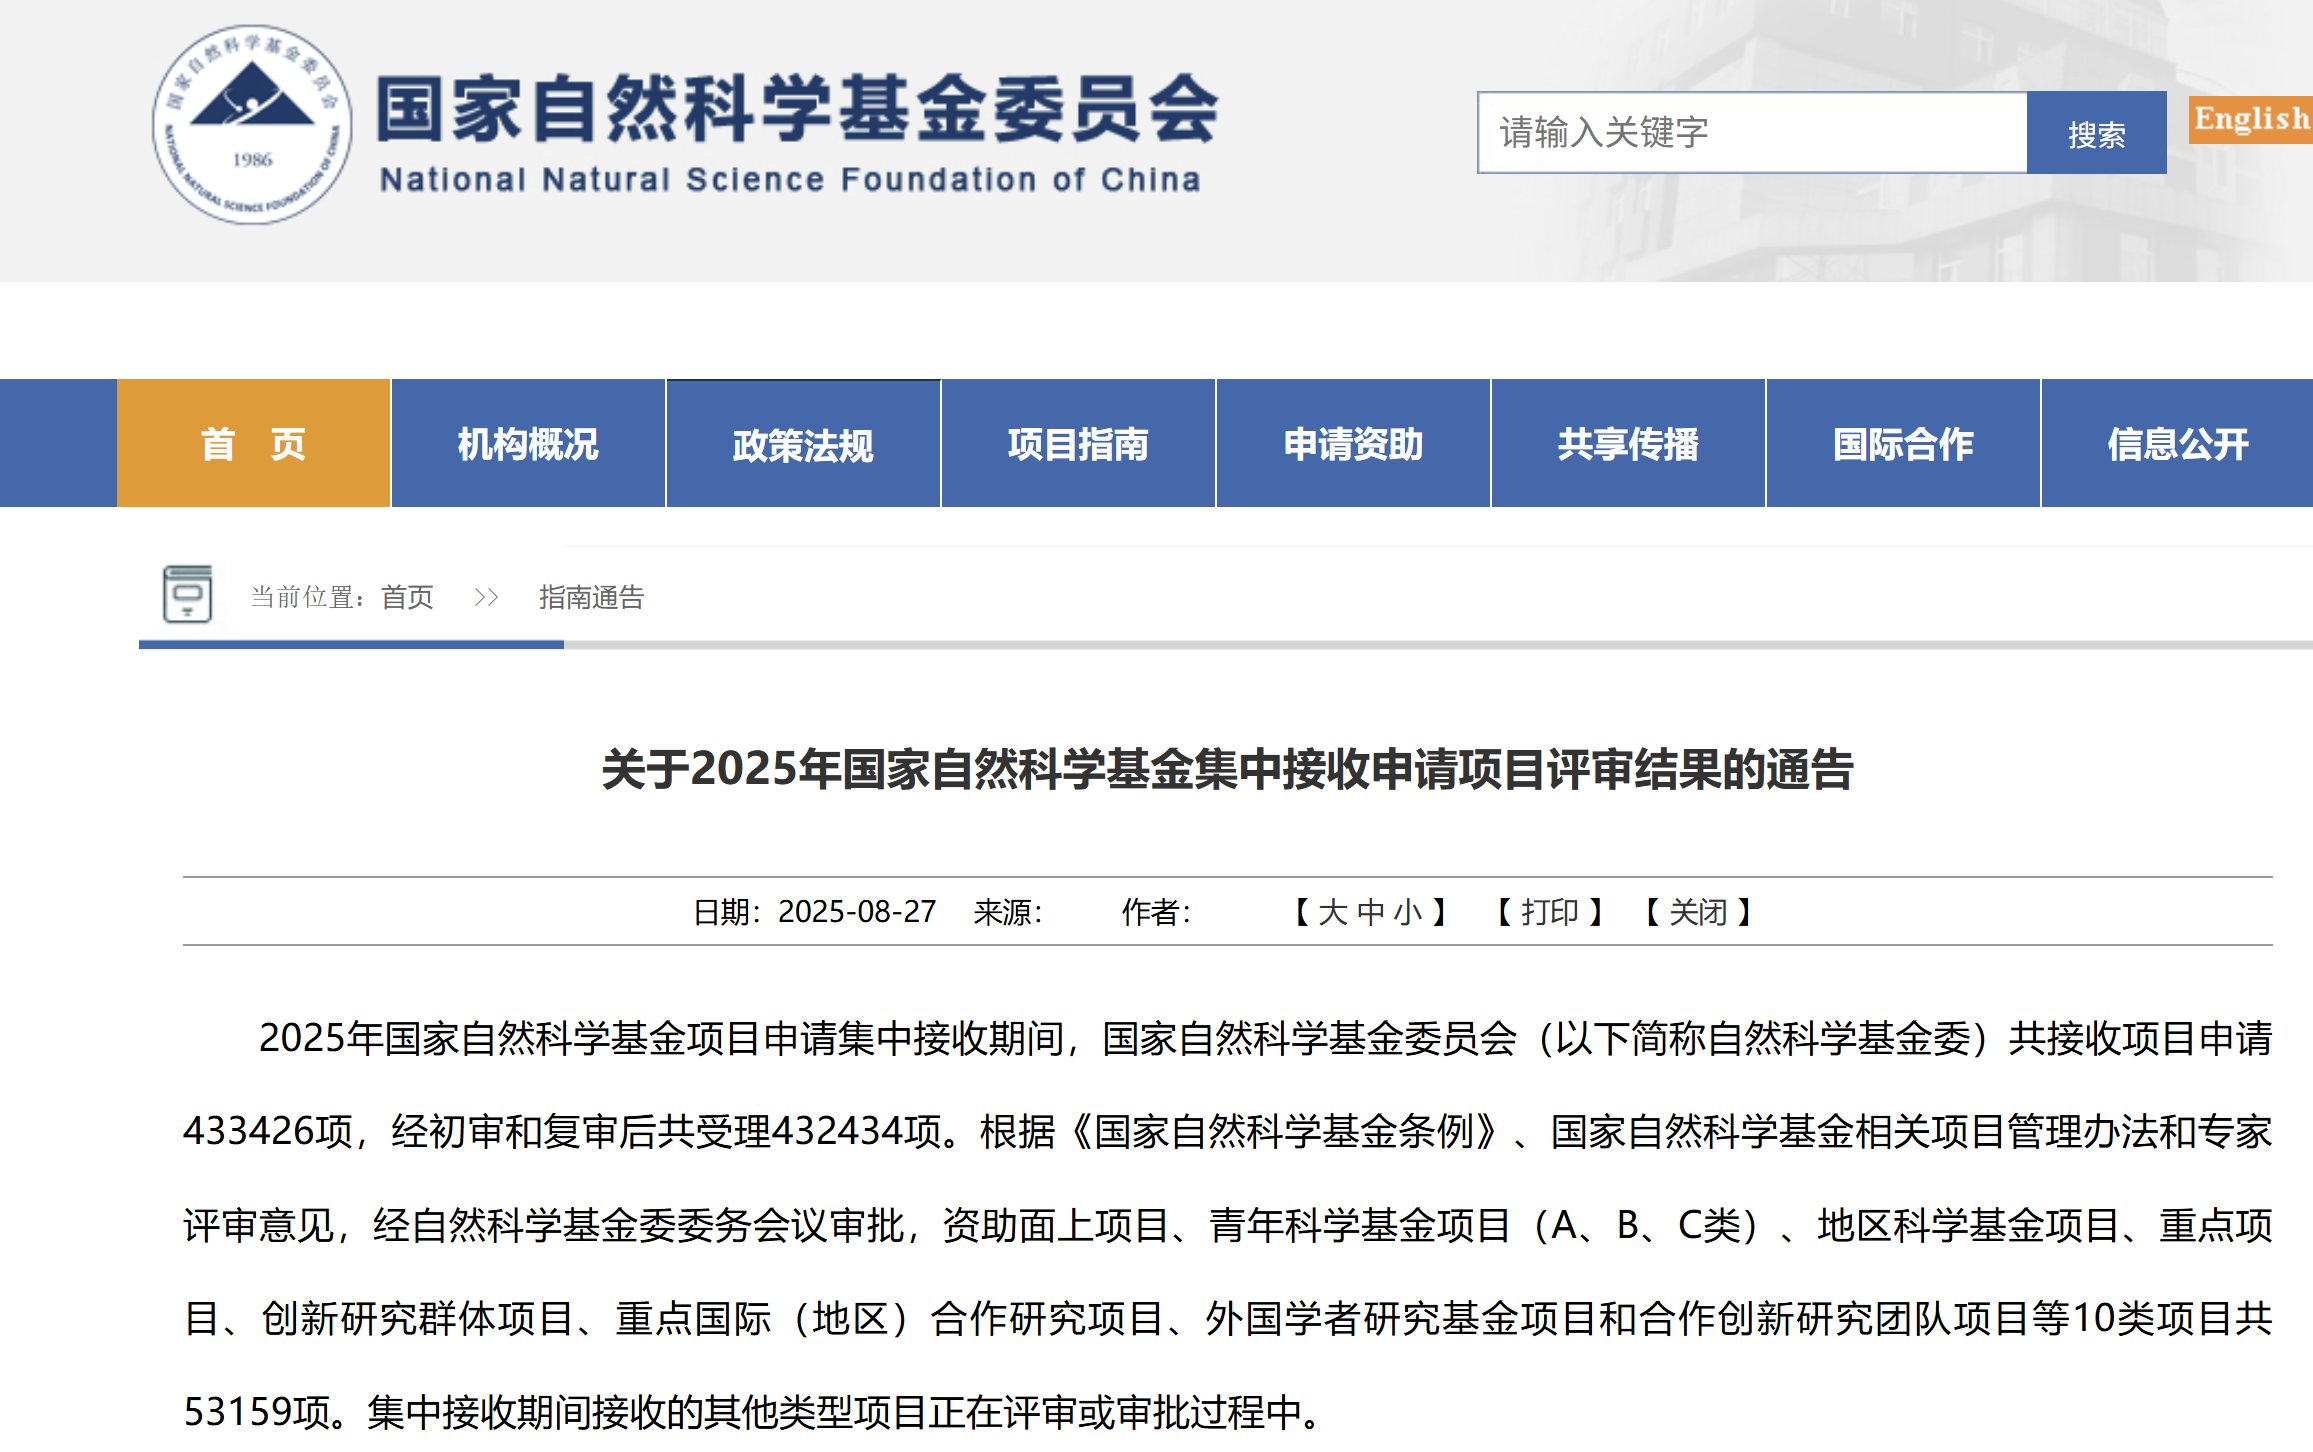Click the 关闭 close link

click(1698, 912)
